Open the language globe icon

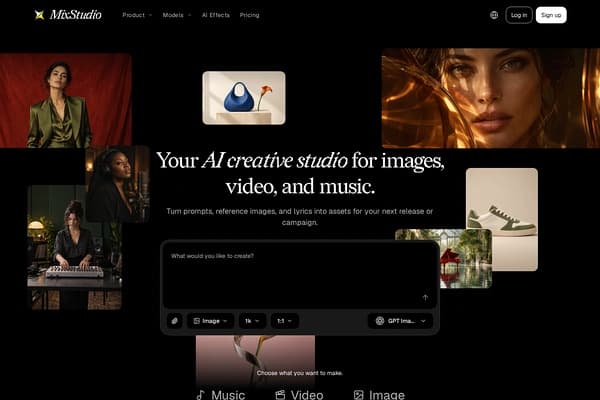(494, 15)
